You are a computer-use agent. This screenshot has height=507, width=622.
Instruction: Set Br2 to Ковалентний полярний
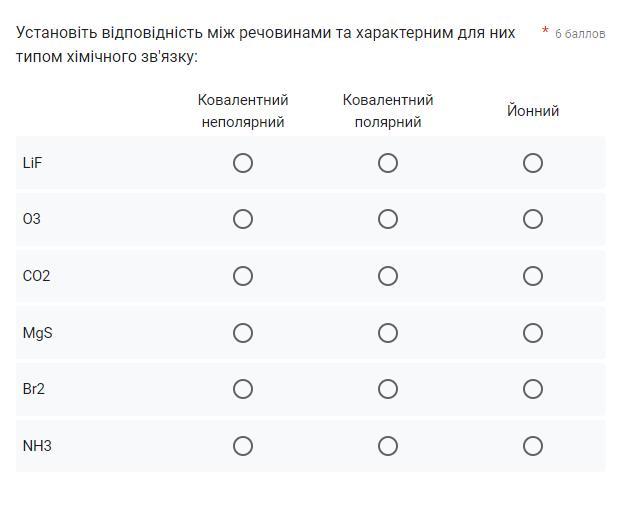tap(388, 389)
